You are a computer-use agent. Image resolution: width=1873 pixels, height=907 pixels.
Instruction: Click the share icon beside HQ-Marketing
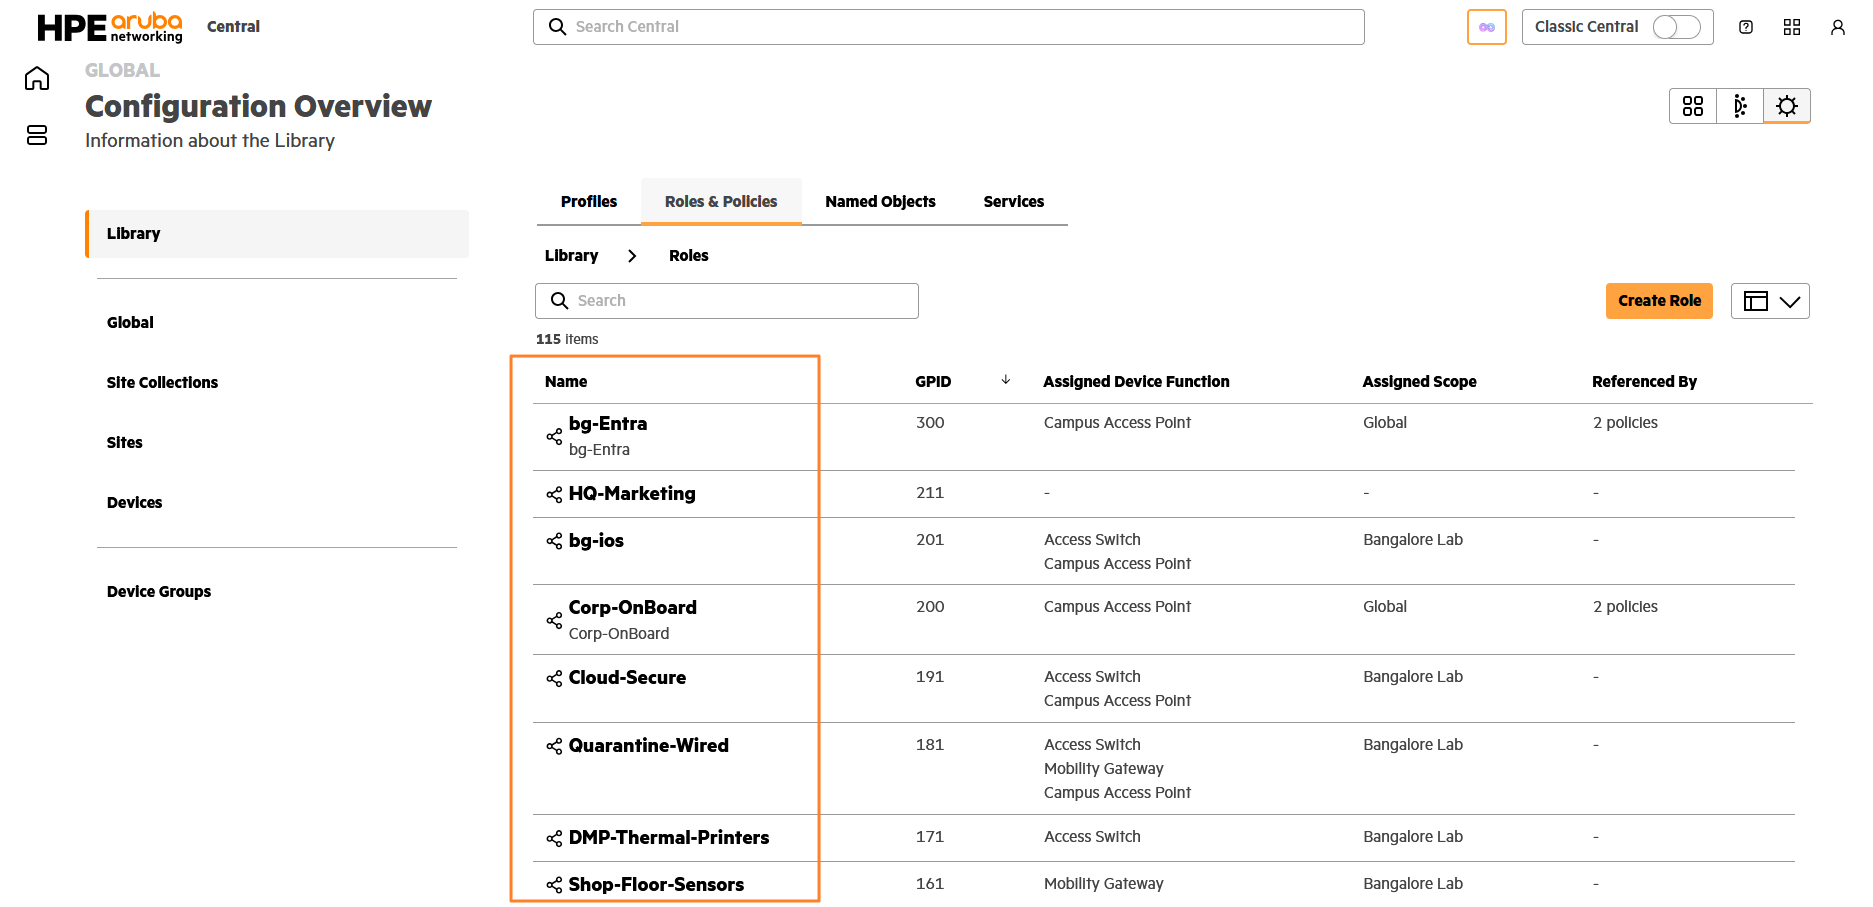pyautogui.click(x=554, y=495)
